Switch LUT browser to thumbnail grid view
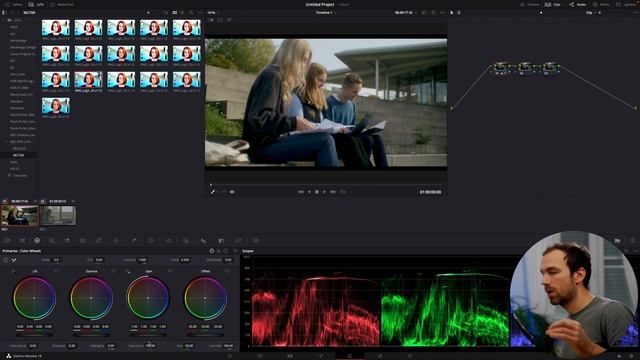 (x=175, y=13)
